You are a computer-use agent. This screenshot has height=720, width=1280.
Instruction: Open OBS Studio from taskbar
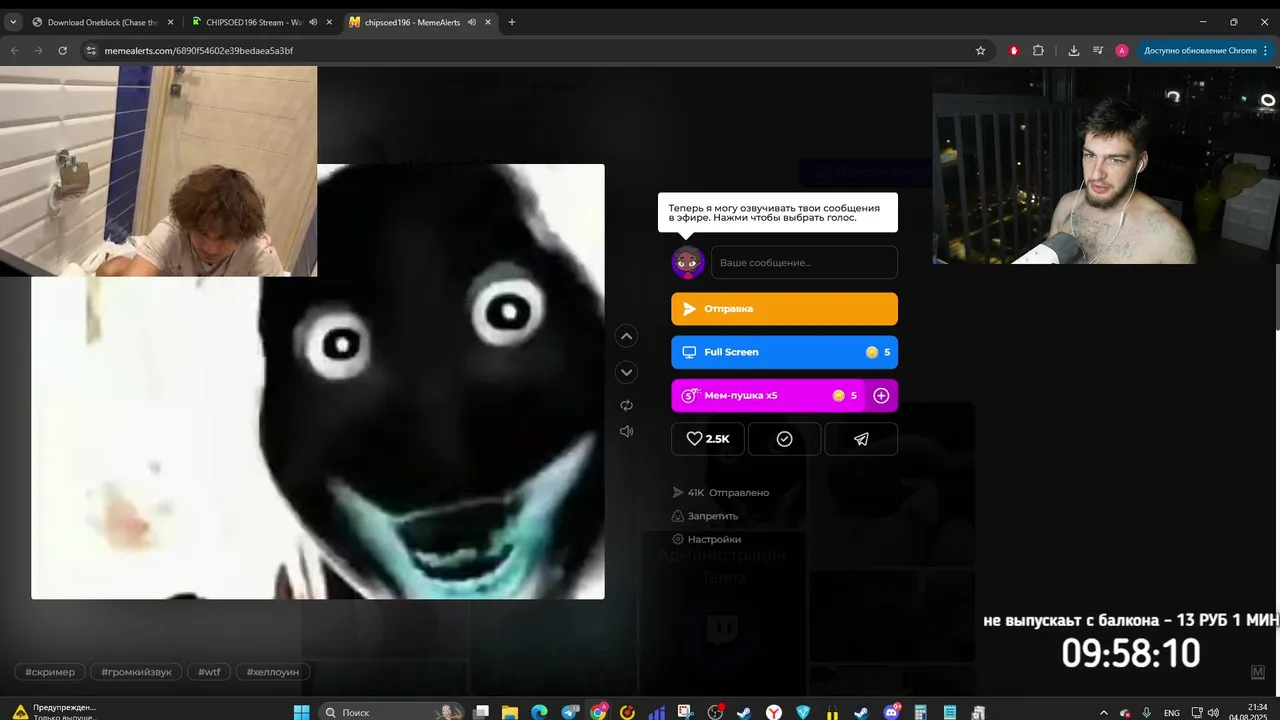(715, 712)
